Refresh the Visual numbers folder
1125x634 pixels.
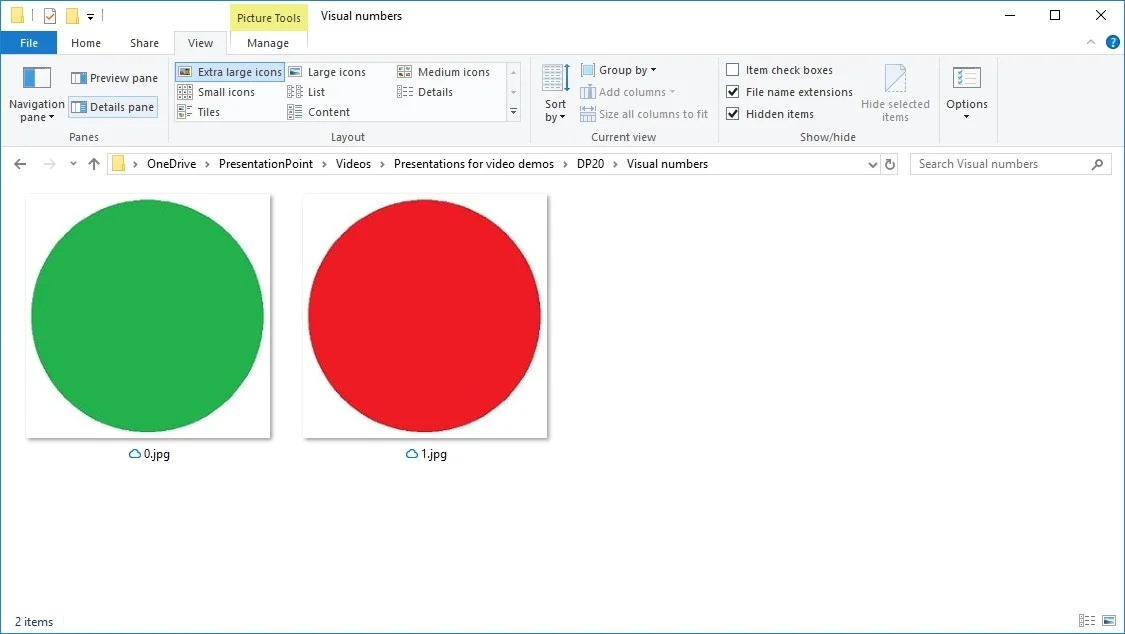point(891,164)
